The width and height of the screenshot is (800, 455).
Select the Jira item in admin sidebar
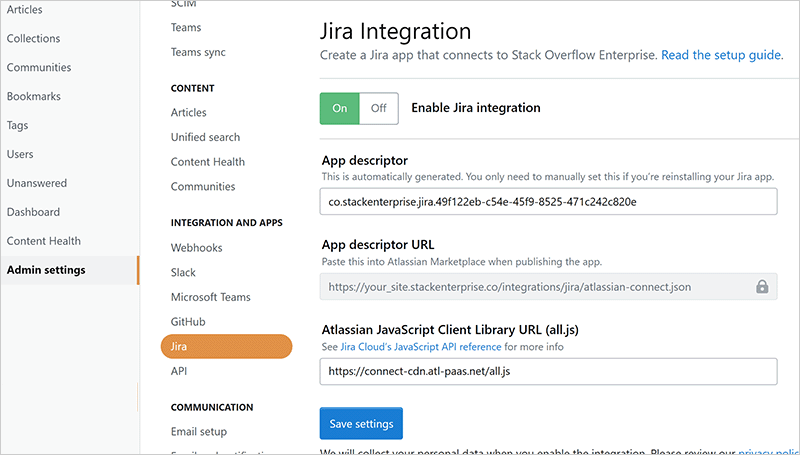click(226, 347)
